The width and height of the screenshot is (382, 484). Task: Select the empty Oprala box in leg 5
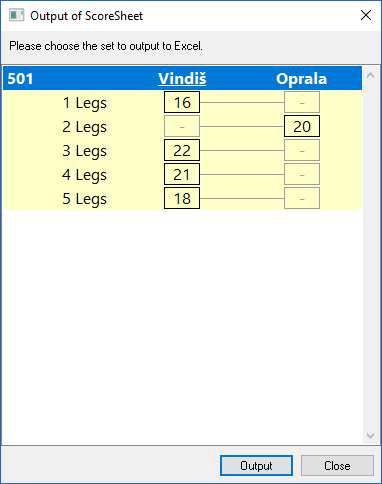point(302,198)
